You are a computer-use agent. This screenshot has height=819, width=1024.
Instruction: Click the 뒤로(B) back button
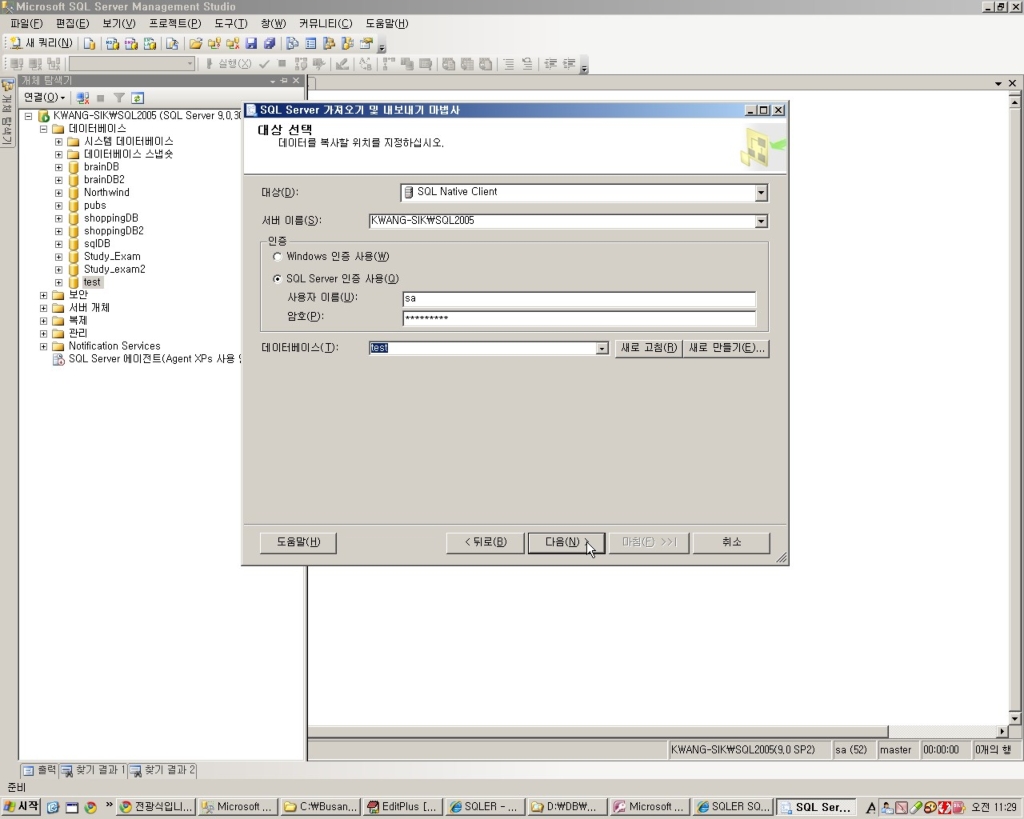coord(485,542)
